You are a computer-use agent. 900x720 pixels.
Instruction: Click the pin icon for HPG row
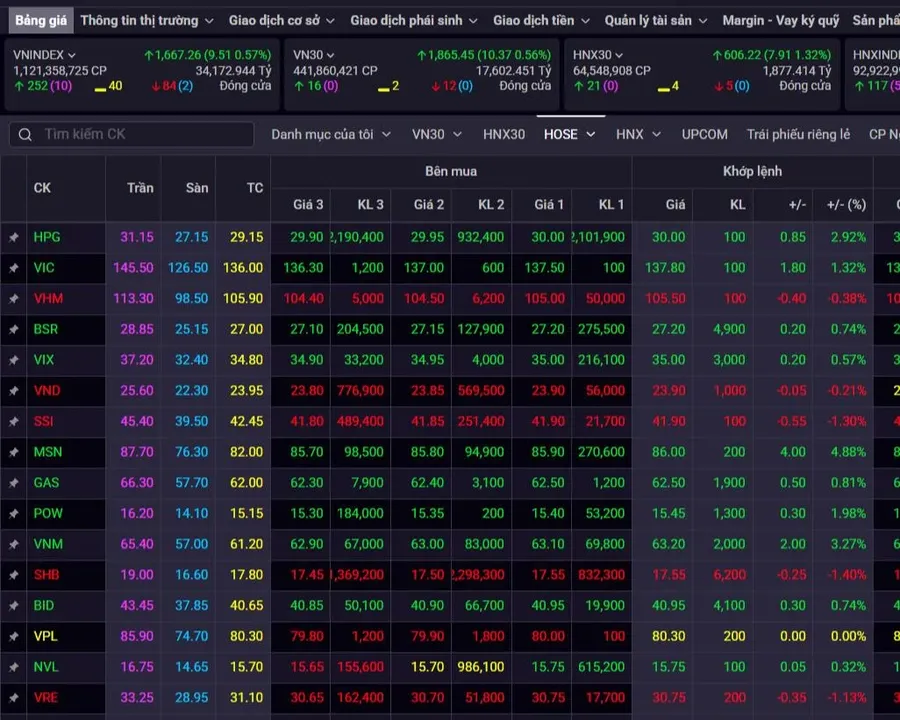click(13, 237)
